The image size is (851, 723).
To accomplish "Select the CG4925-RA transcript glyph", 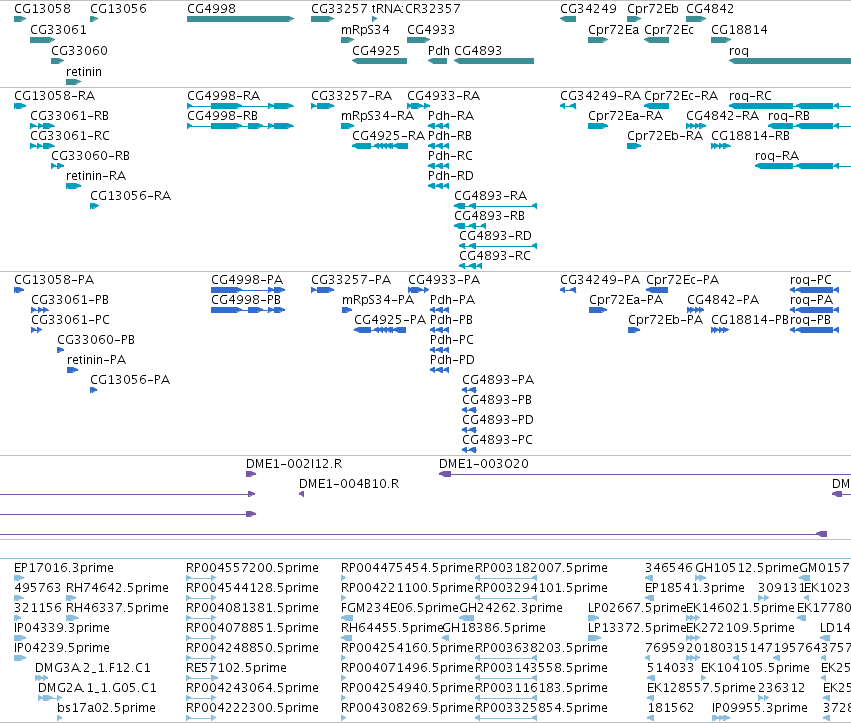I will click(380, 146).
